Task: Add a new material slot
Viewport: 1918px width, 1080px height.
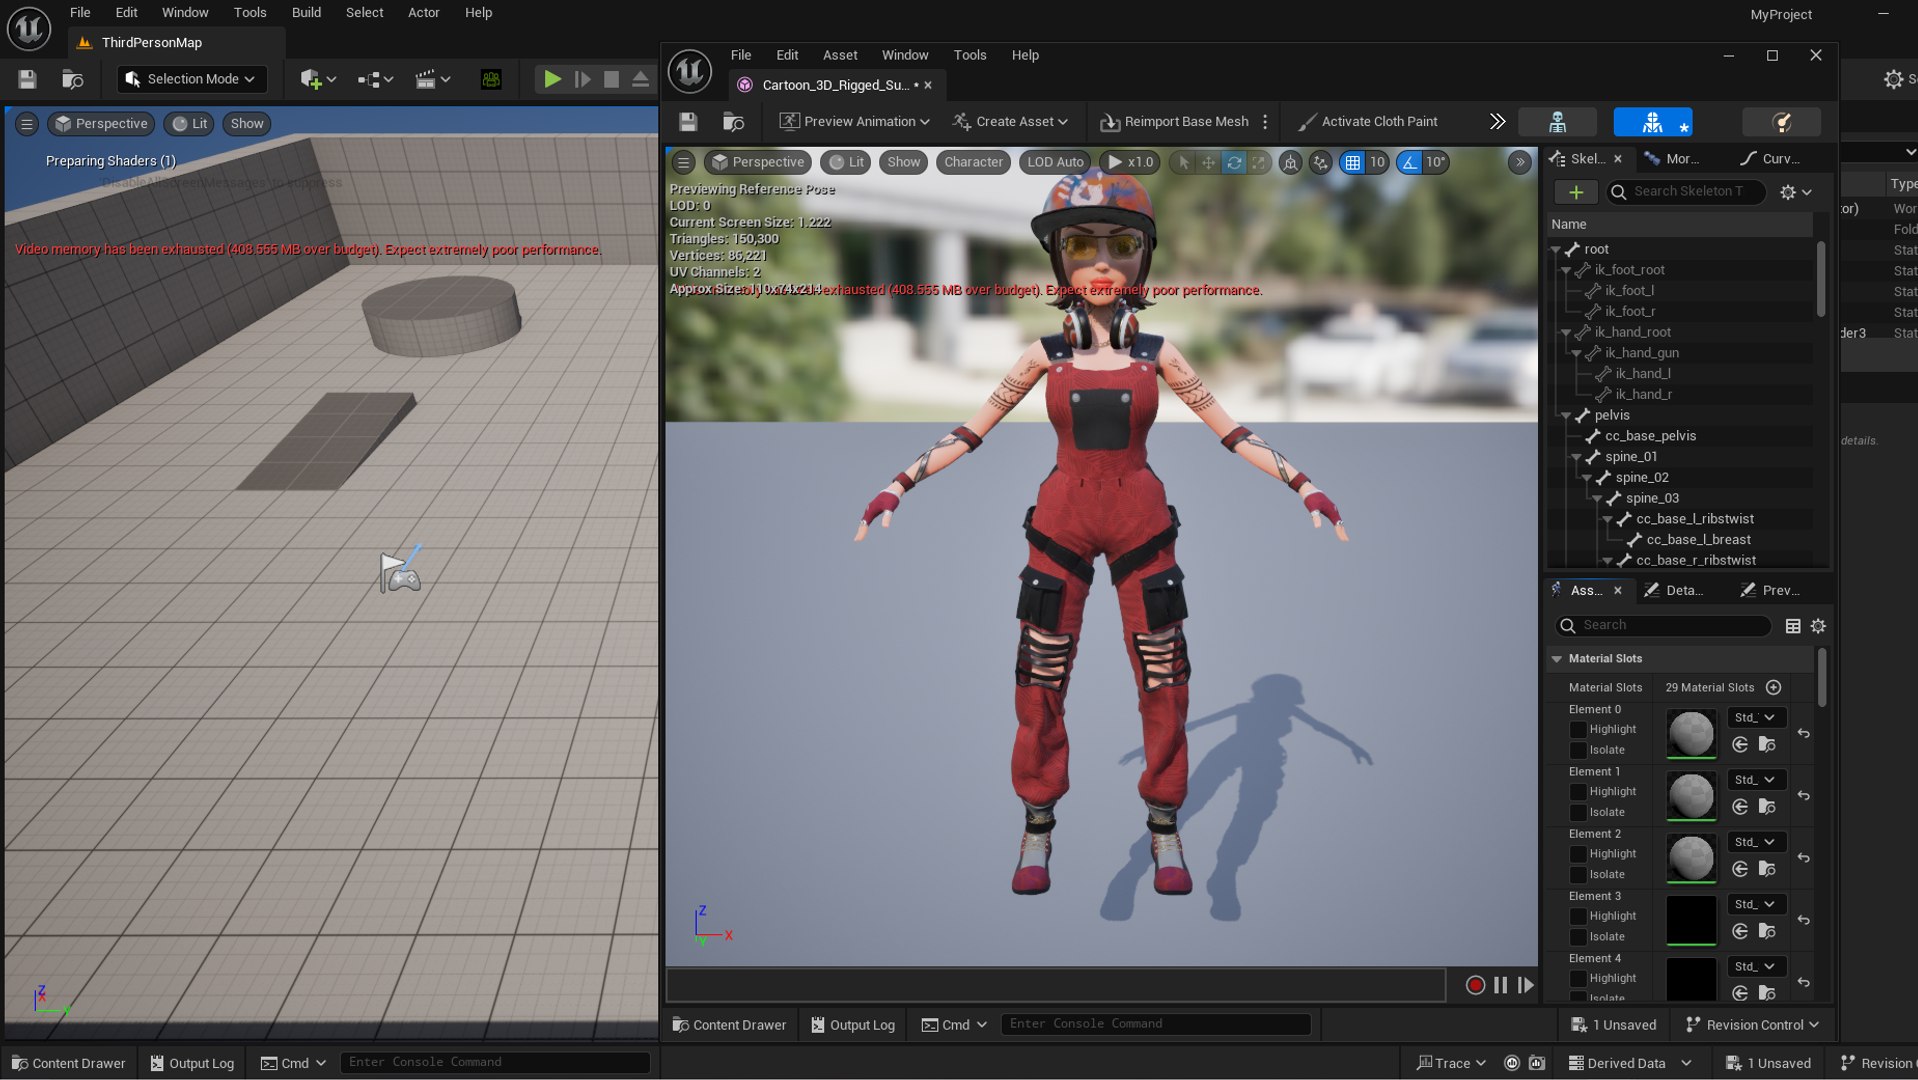Action: point(1773,687)
